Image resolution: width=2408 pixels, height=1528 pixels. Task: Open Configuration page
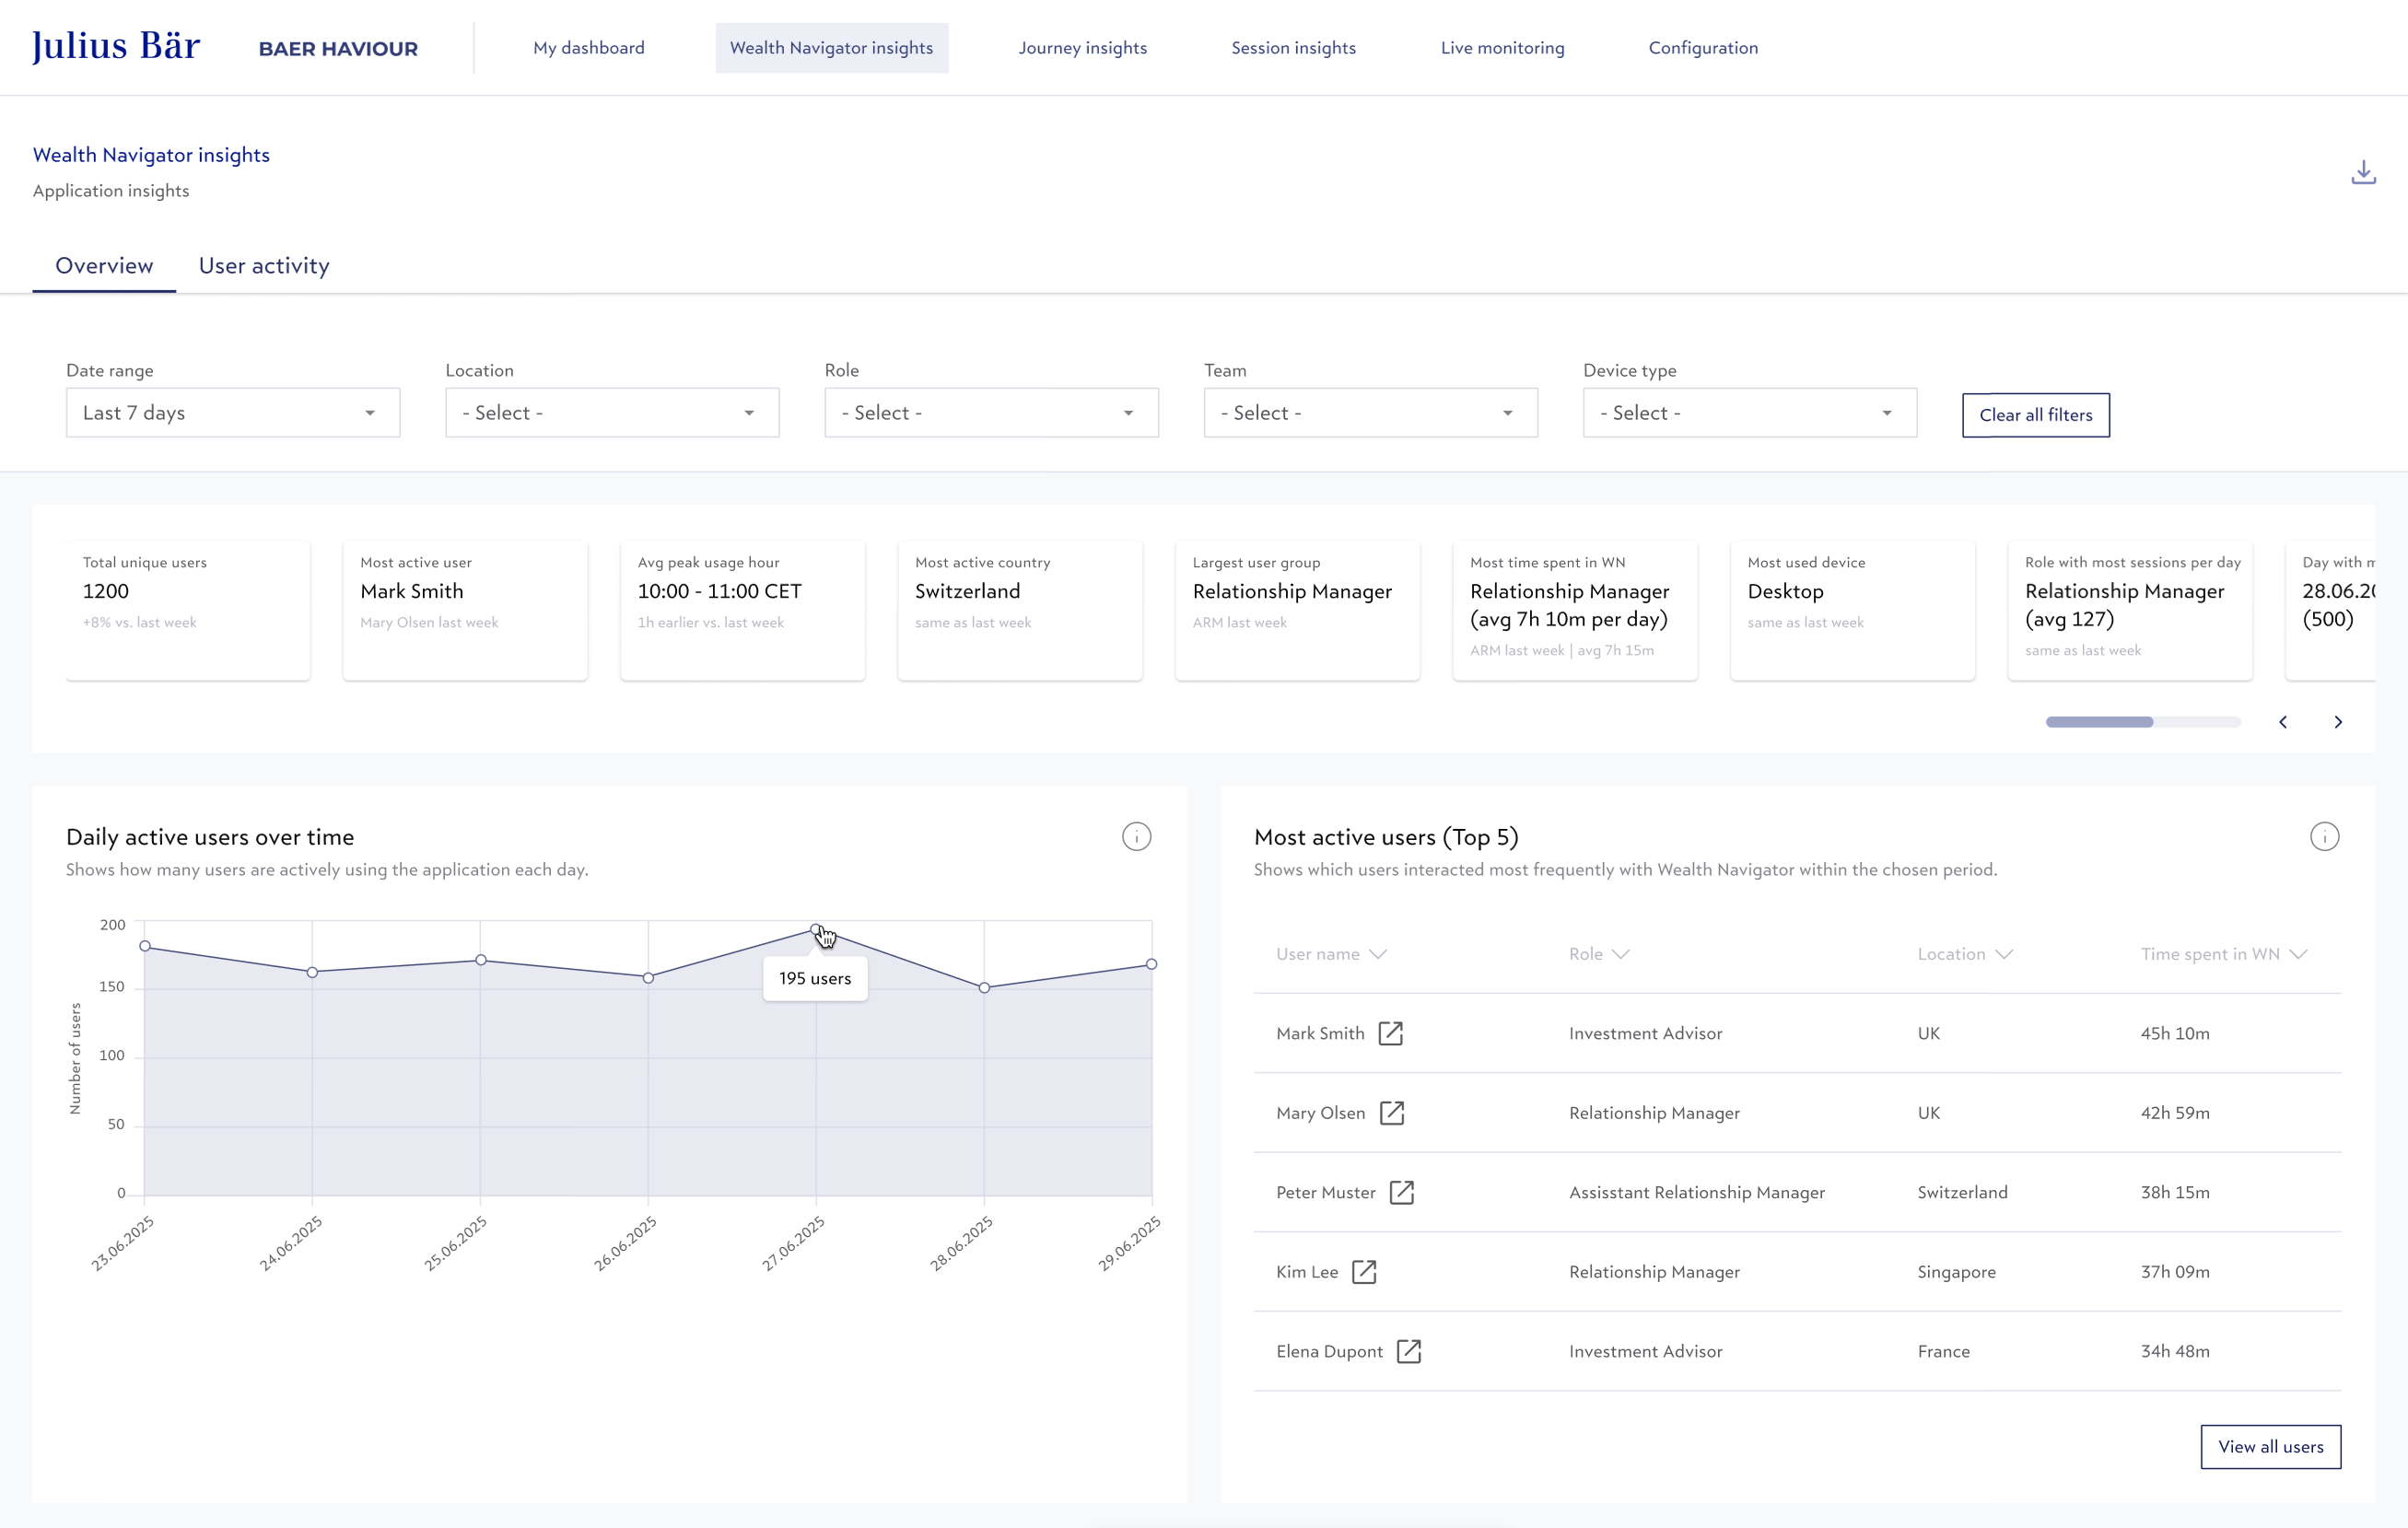point(1703,48)
